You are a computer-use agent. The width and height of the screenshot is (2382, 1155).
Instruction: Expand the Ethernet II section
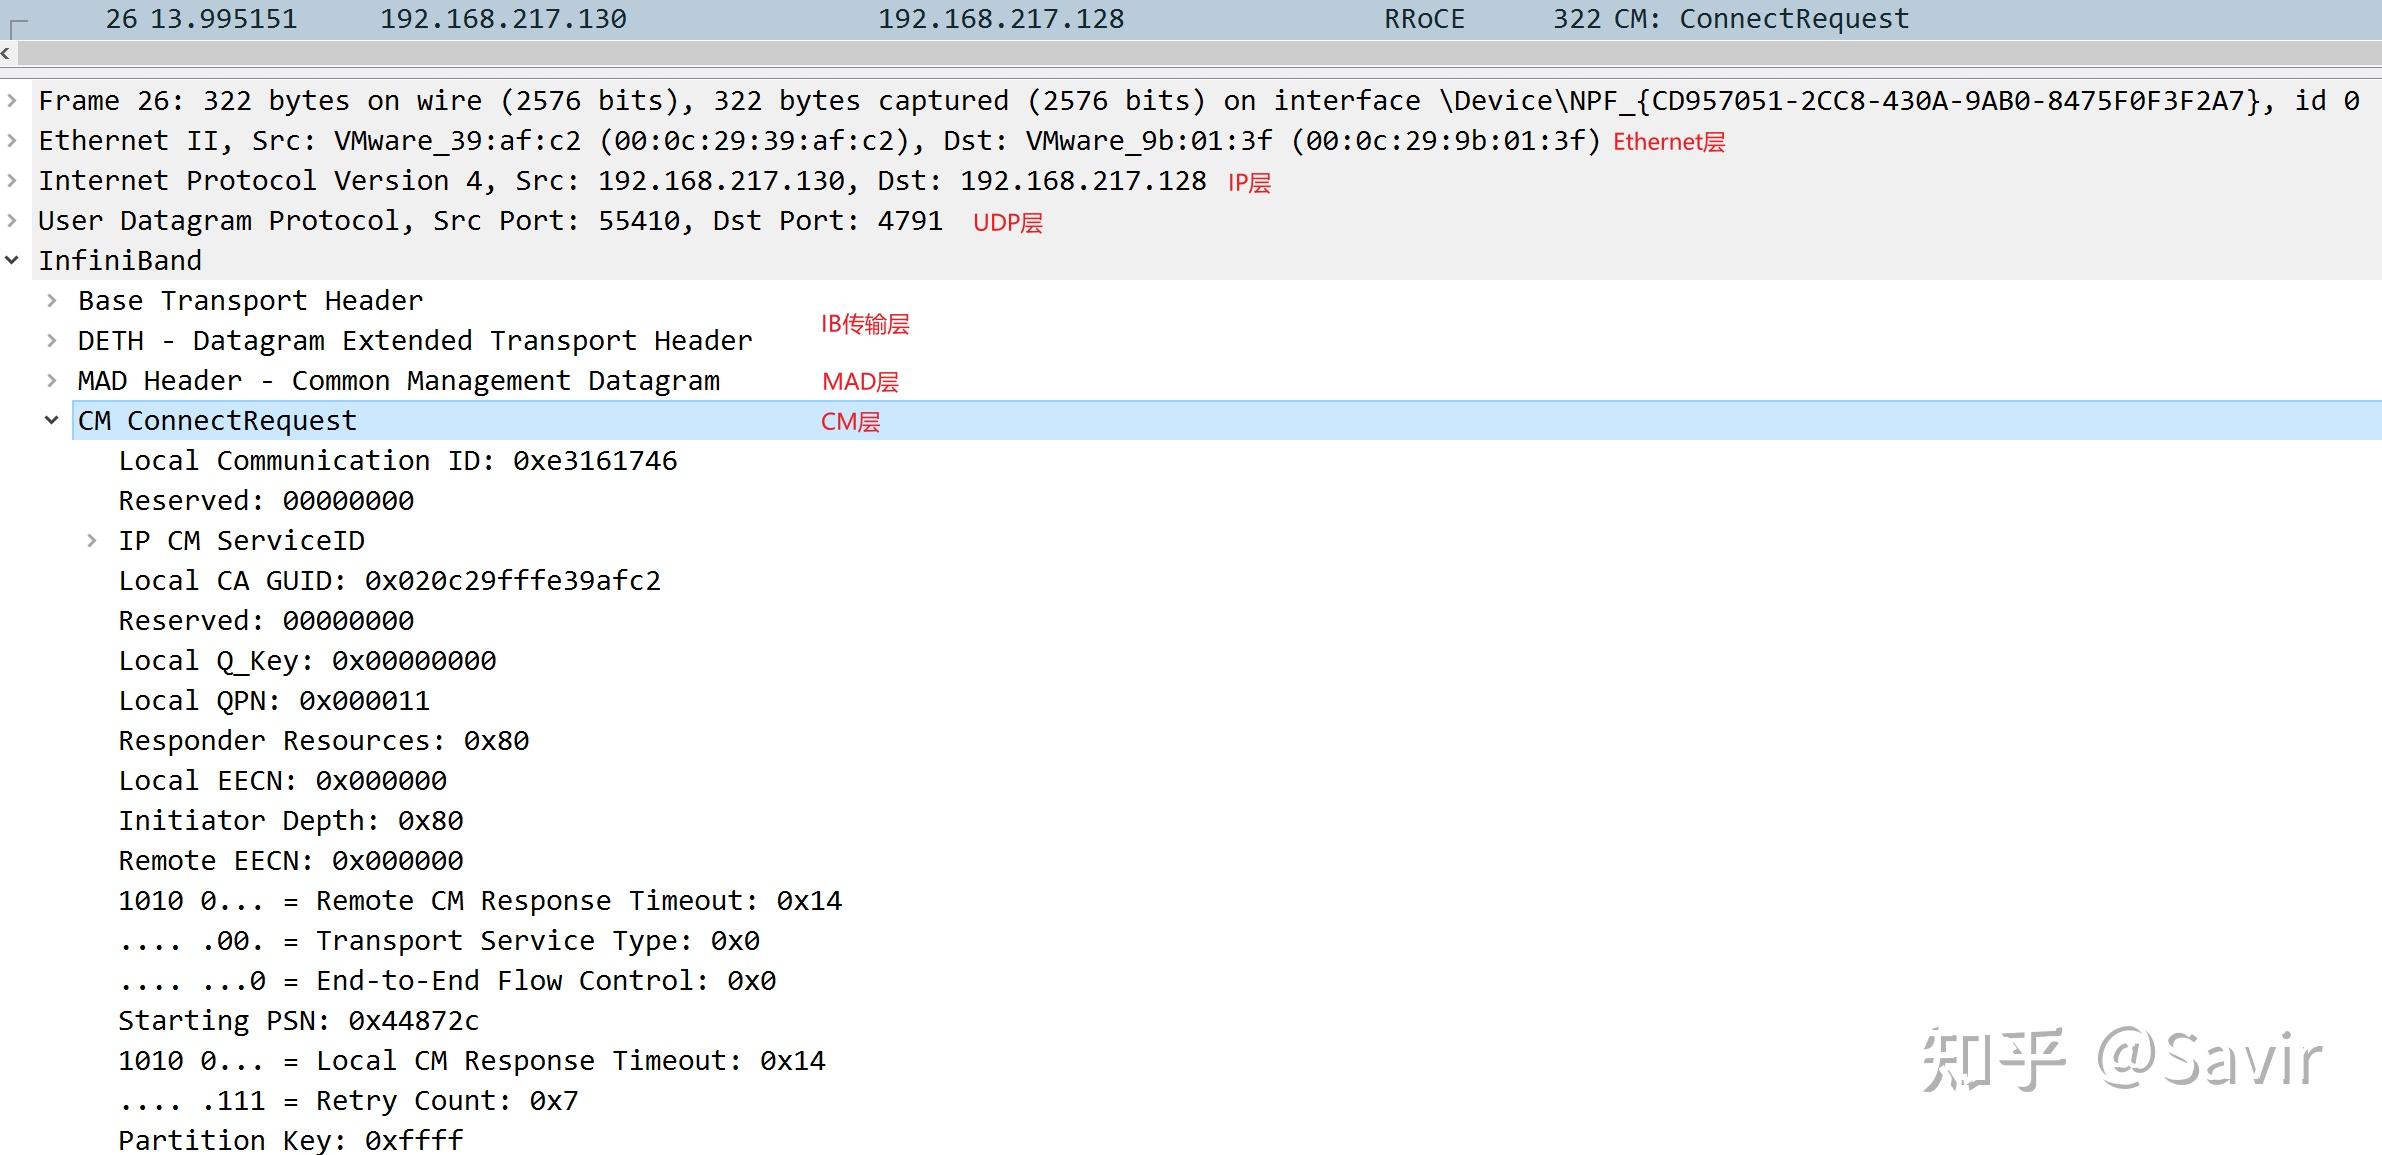(x=12, y=140)
